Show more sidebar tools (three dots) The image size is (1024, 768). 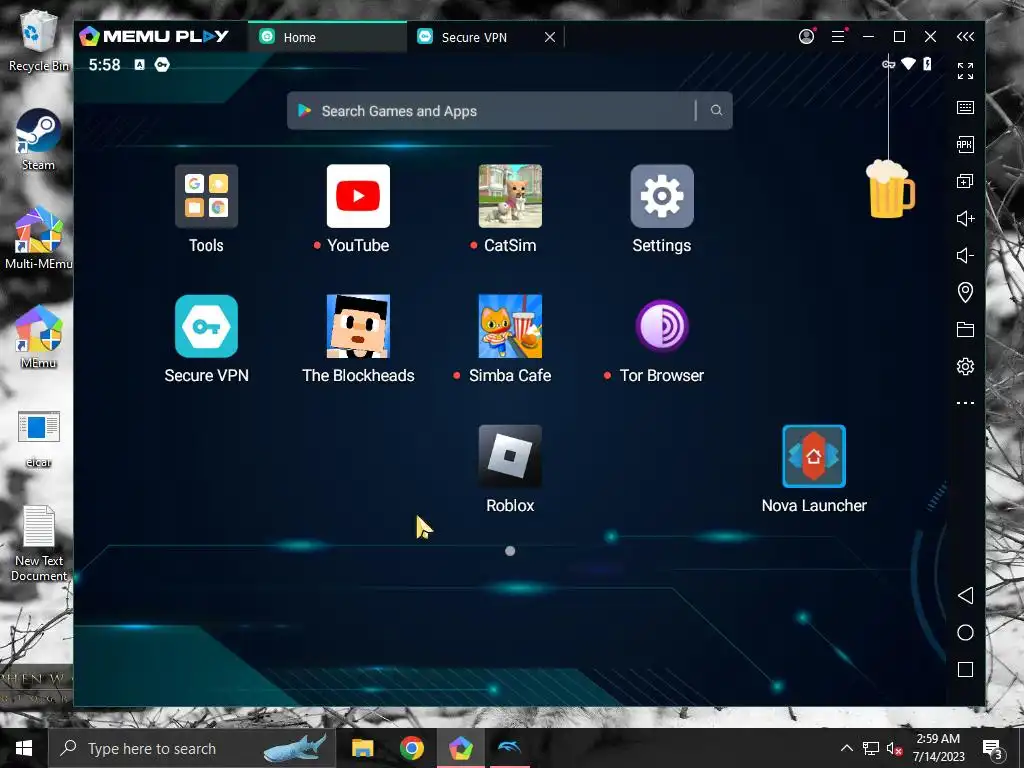[x=965, y=403]
